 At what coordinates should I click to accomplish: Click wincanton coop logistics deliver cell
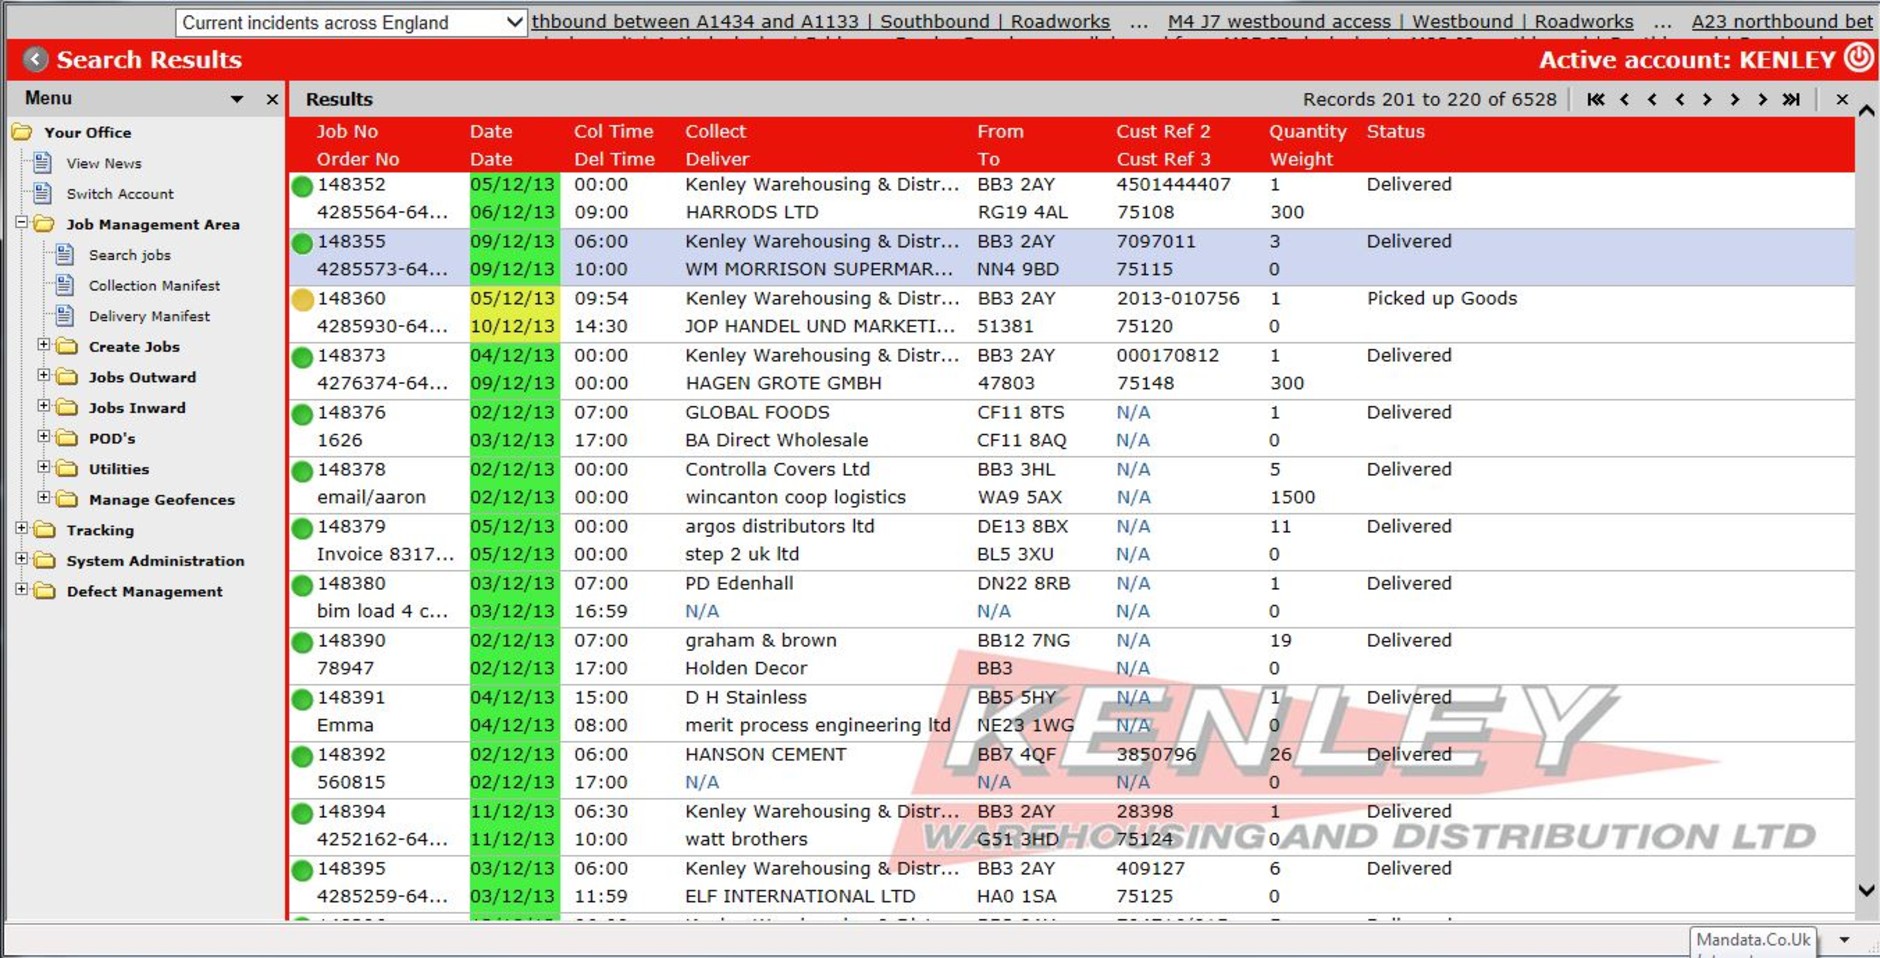(795, 497)
